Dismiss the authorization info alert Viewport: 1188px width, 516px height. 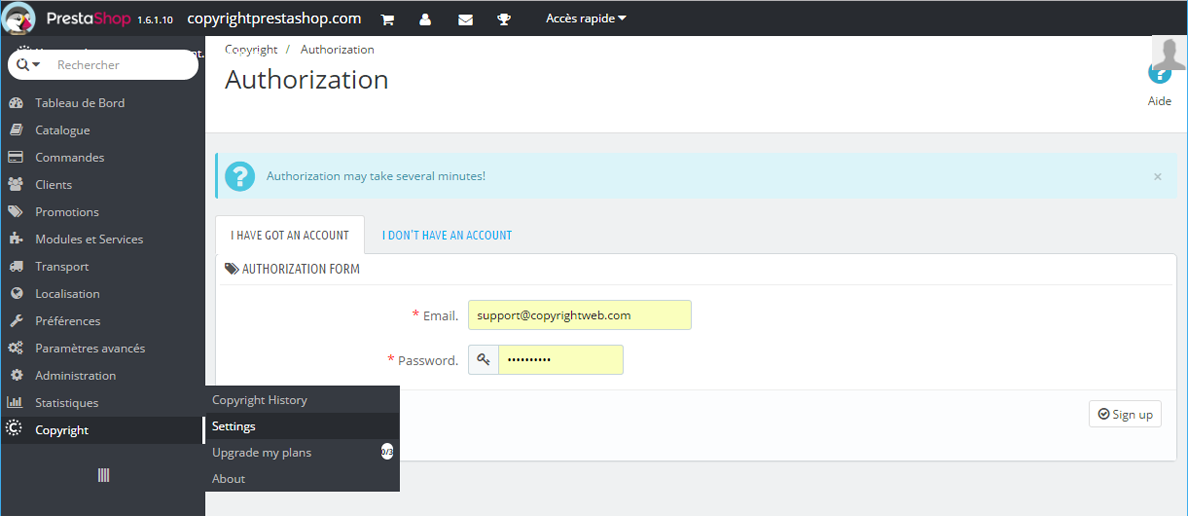(1158, 177)
